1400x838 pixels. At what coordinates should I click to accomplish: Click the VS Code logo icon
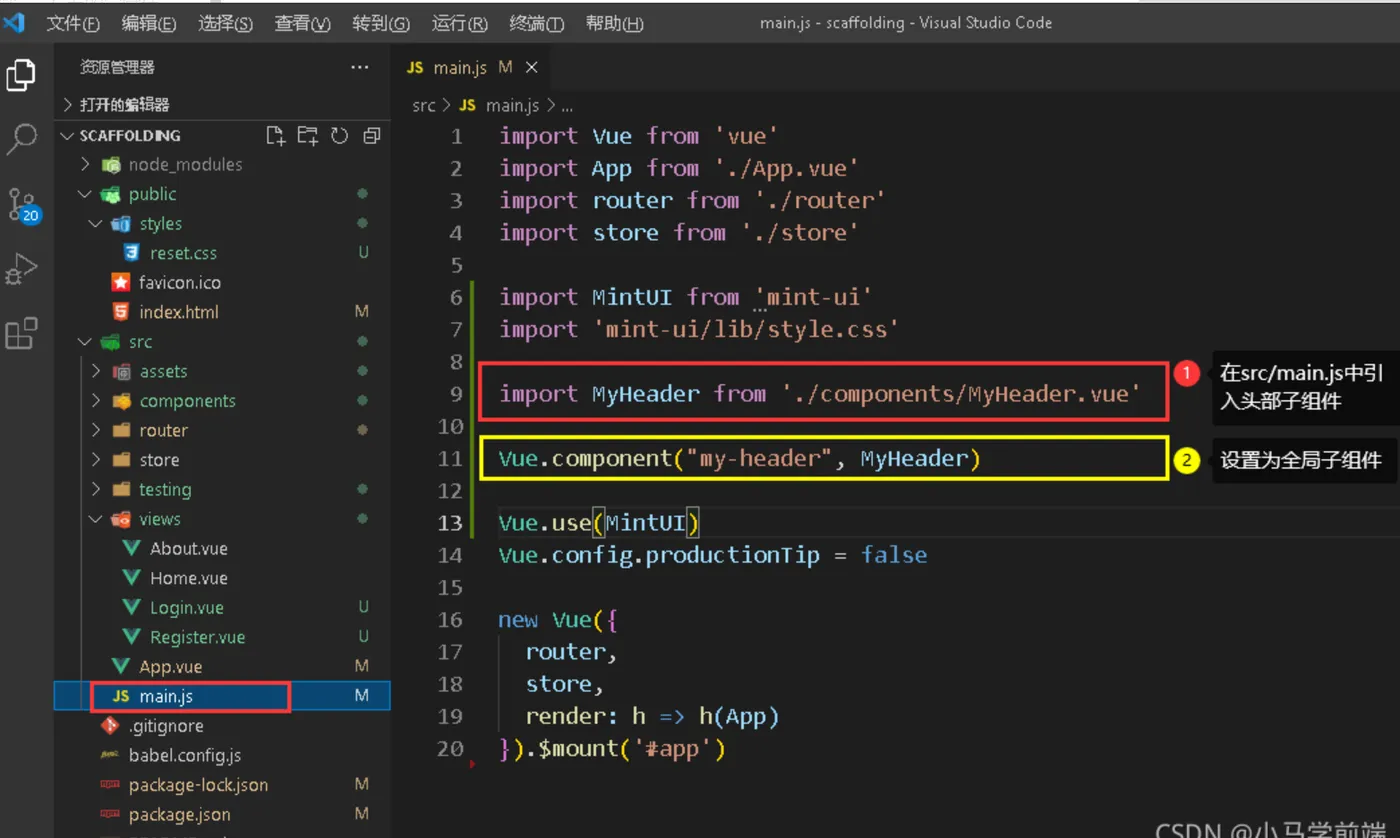click(14, 22)
